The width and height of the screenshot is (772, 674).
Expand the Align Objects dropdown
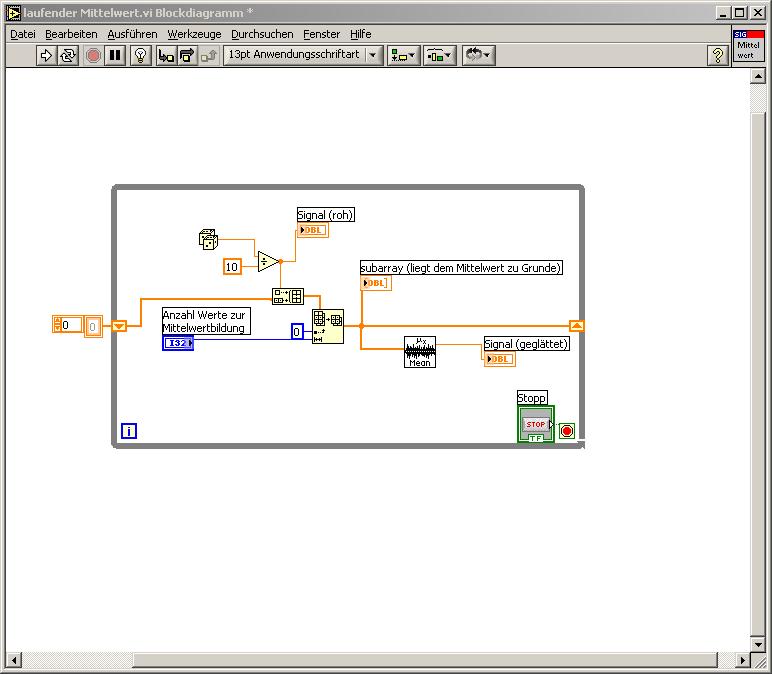pos(403,55)
